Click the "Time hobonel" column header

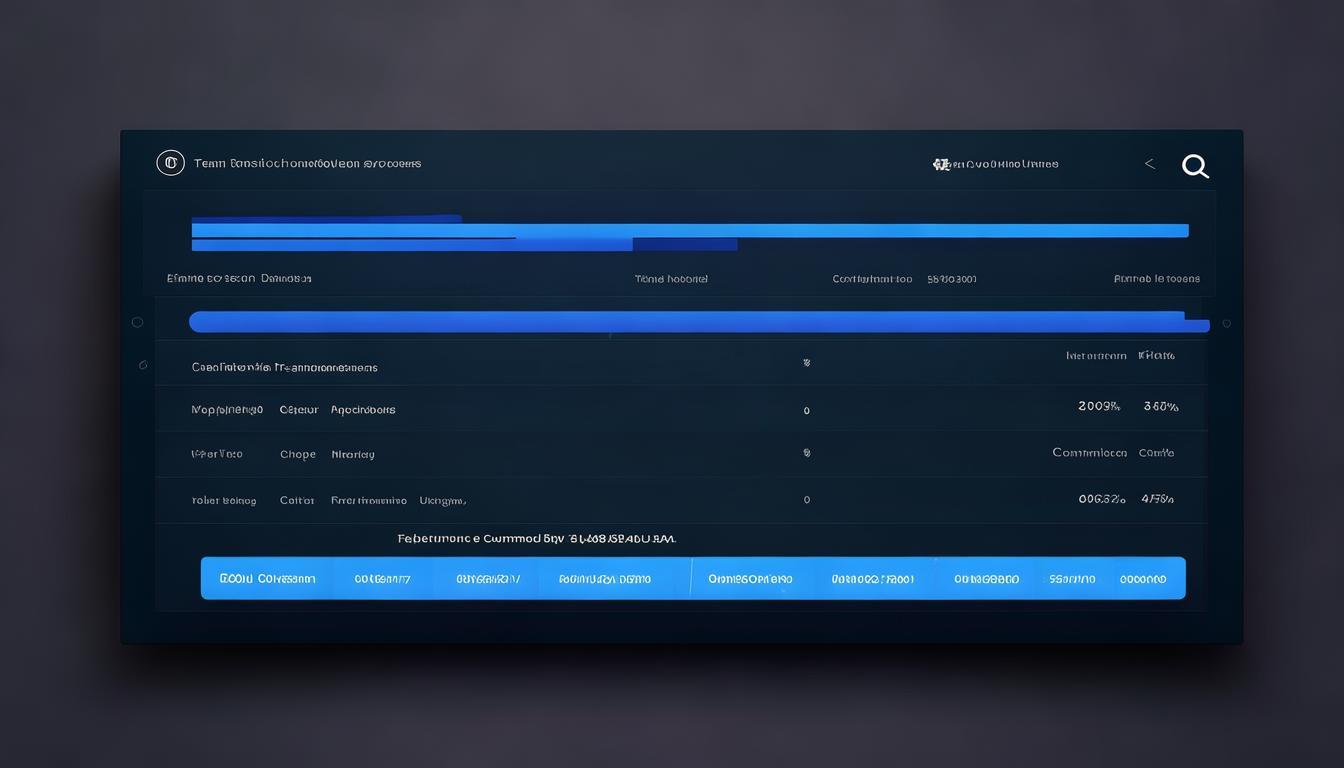[671, 279]
